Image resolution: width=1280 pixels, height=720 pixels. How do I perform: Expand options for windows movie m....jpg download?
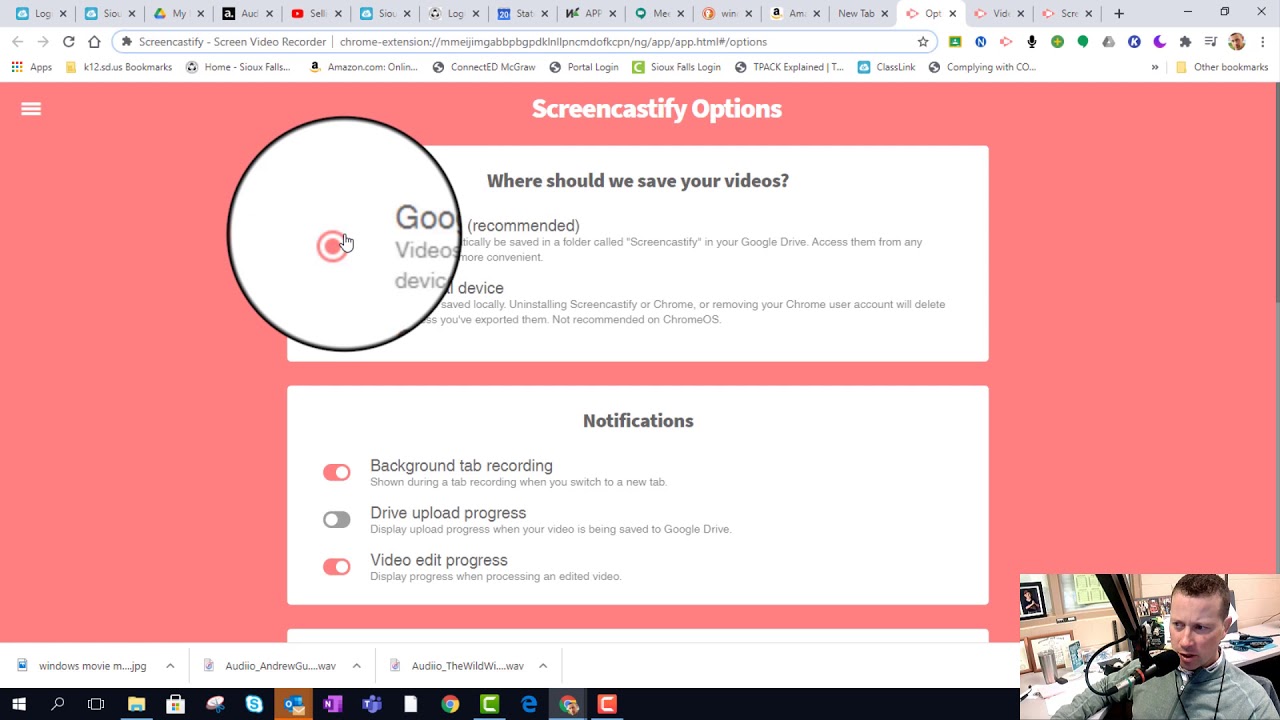170,666
